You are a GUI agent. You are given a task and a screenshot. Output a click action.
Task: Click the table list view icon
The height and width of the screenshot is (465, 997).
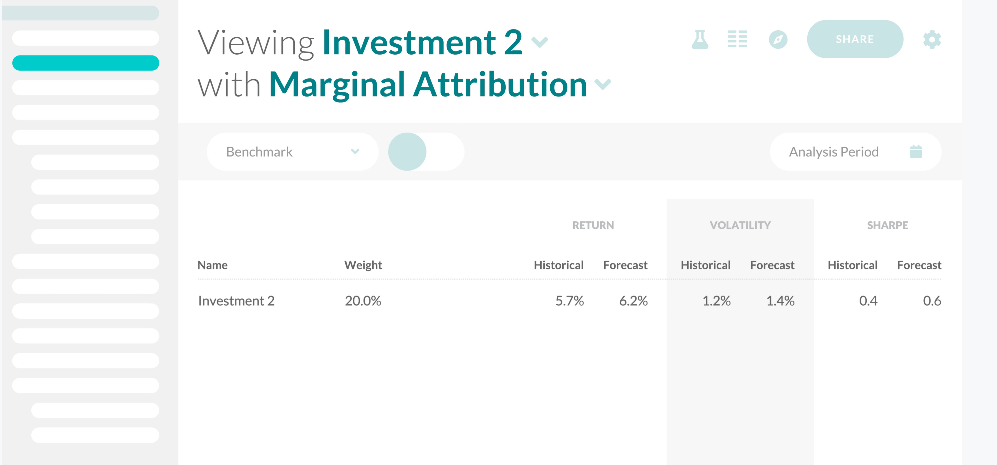[738, 40]
